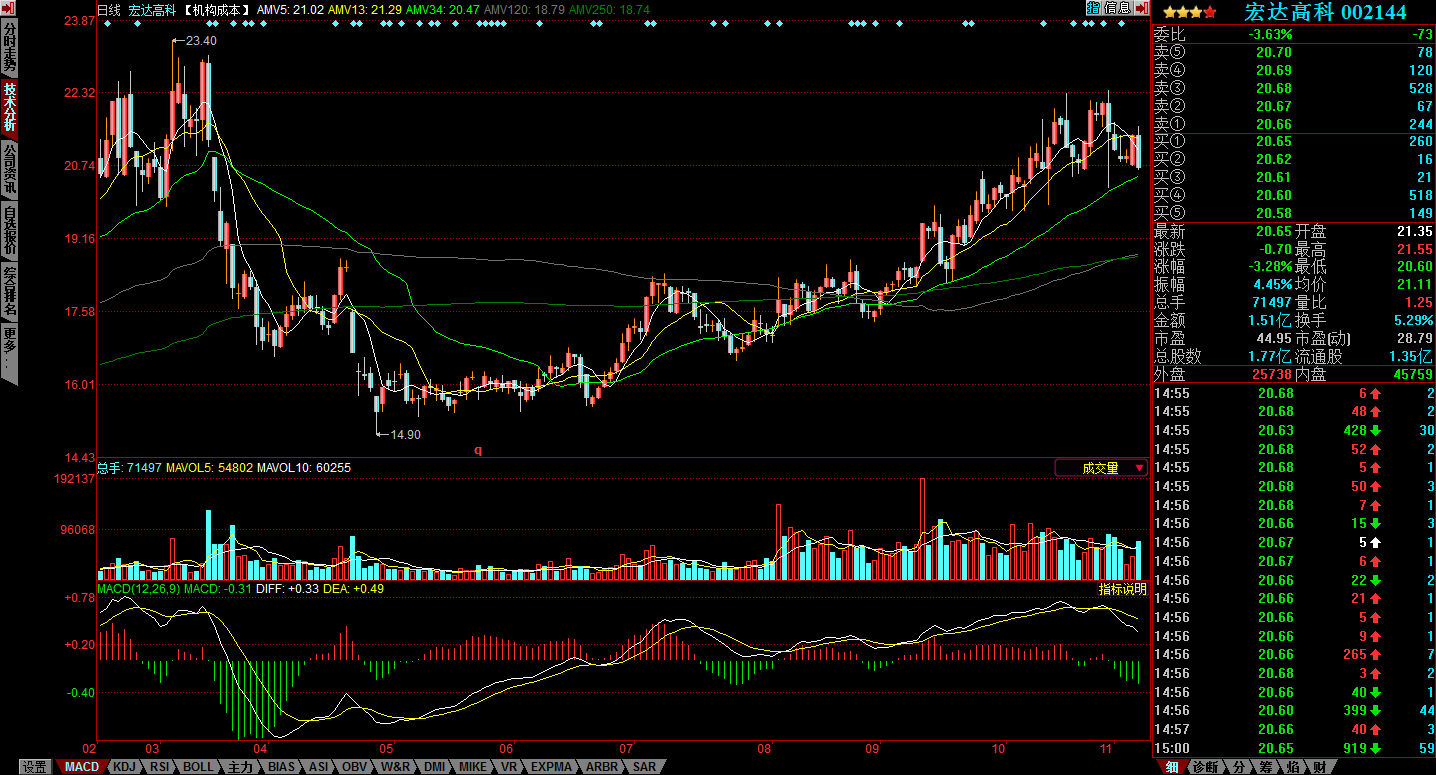Click the MACD(12,26,9) parameter label

[x=139, y=589]
